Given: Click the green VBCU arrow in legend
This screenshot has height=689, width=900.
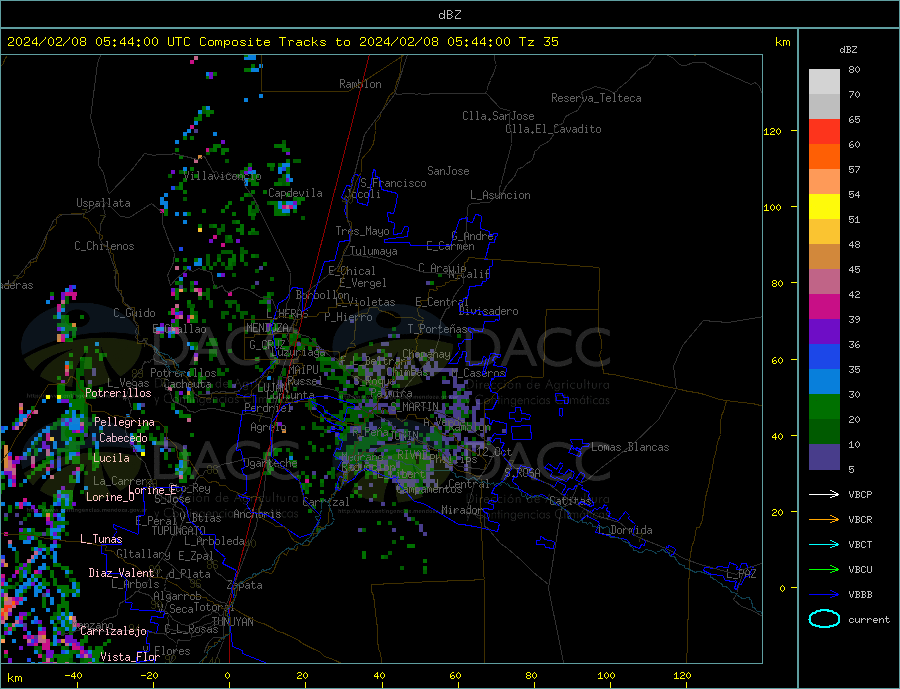Looking at the screenshot, I should tap(826, 570).
